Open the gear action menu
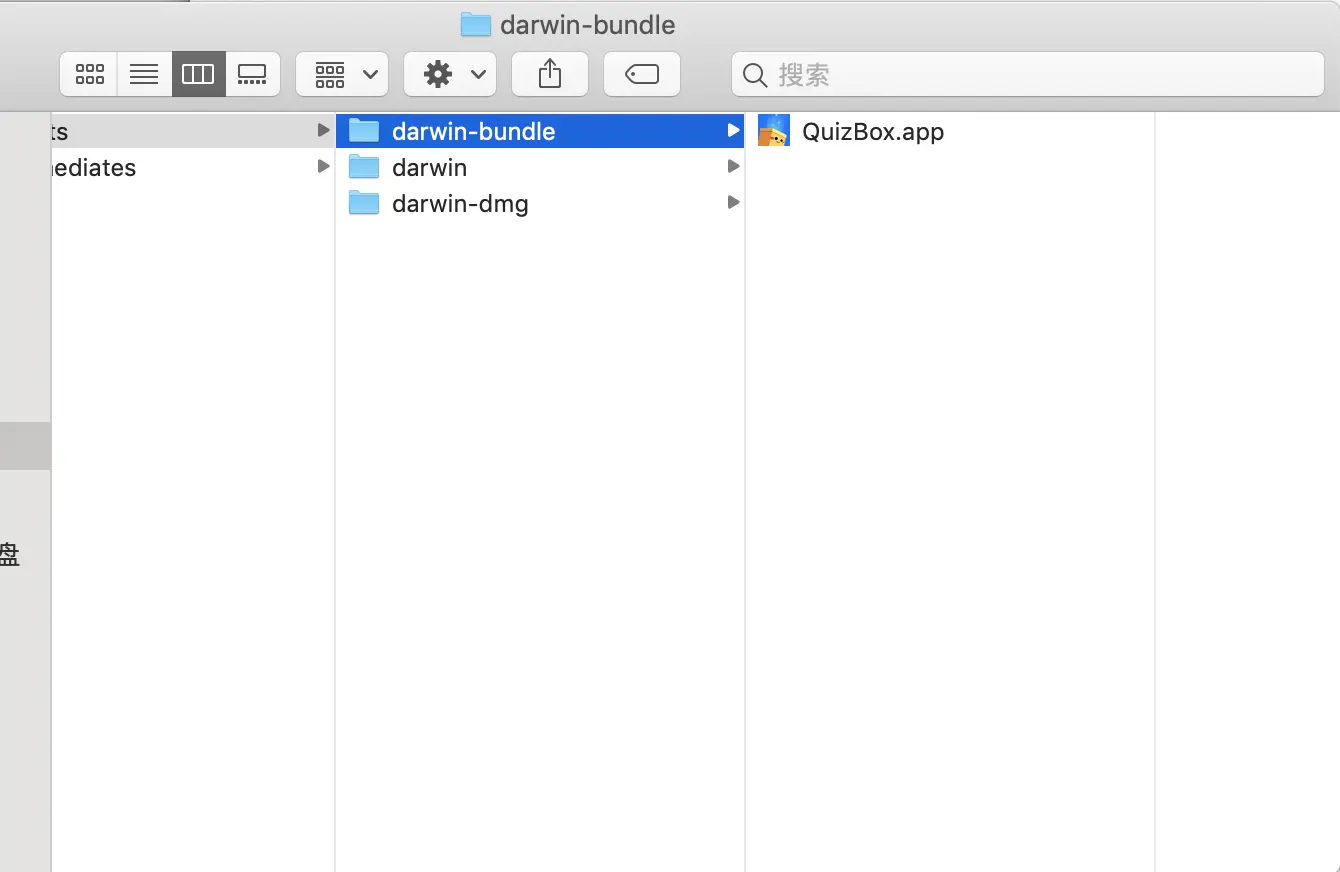Viewport: 1340px width, 872px height. pos(450,74)
